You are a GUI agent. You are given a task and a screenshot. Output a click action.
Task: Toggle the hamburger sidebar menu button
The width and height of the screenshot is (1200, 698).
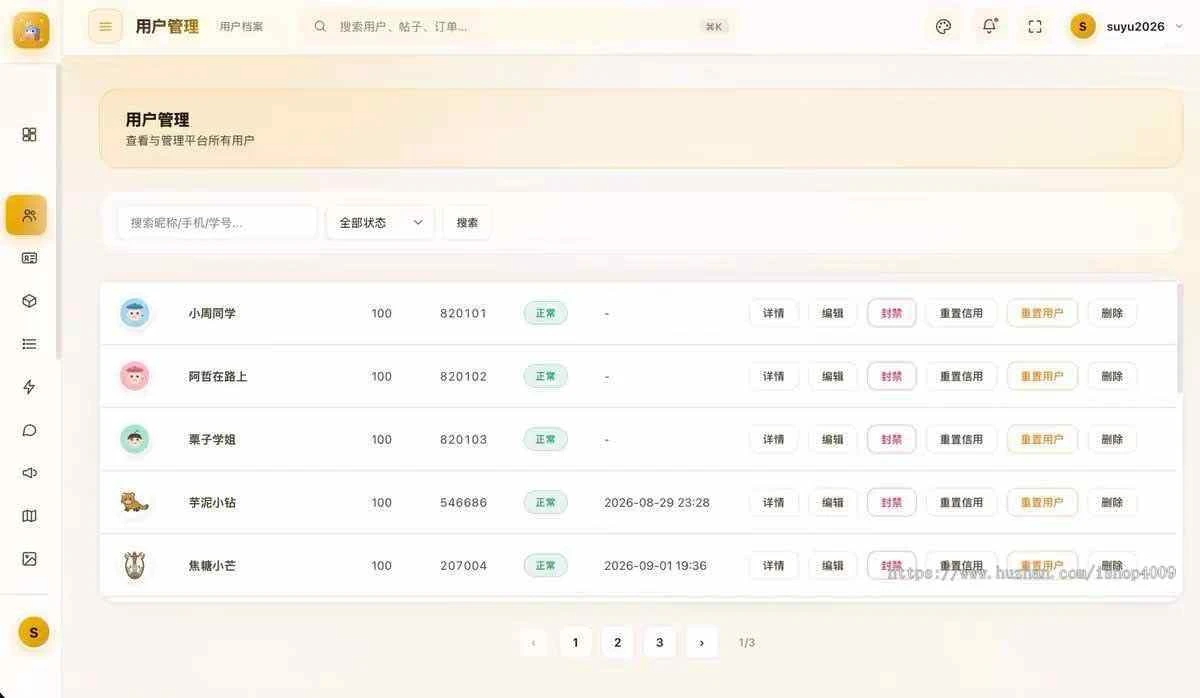pyautogui.click(x=105, y=26)
